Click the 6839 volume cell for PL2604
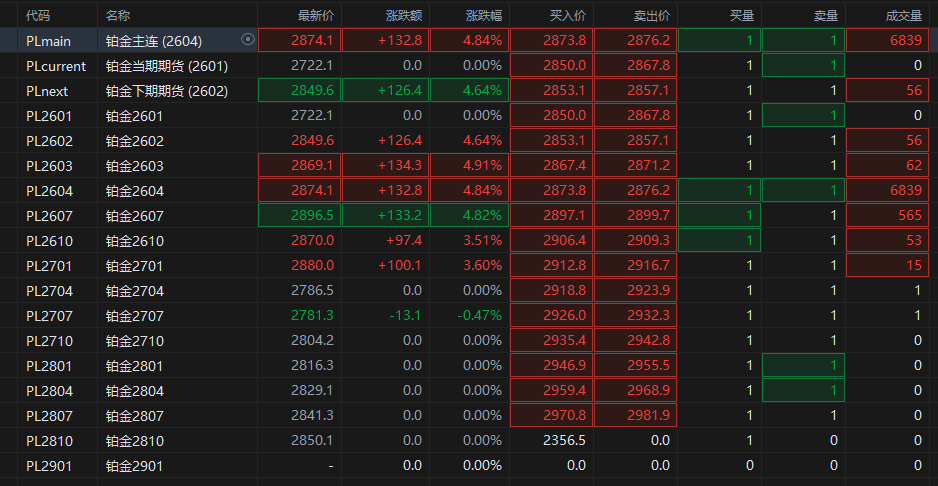 [x=904, y=191]
